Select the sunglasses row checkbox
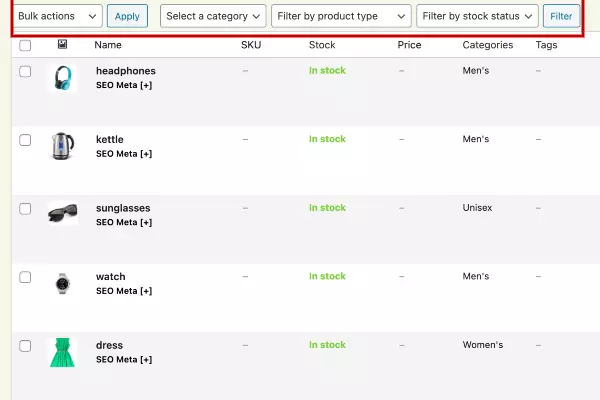 [25, 209]
